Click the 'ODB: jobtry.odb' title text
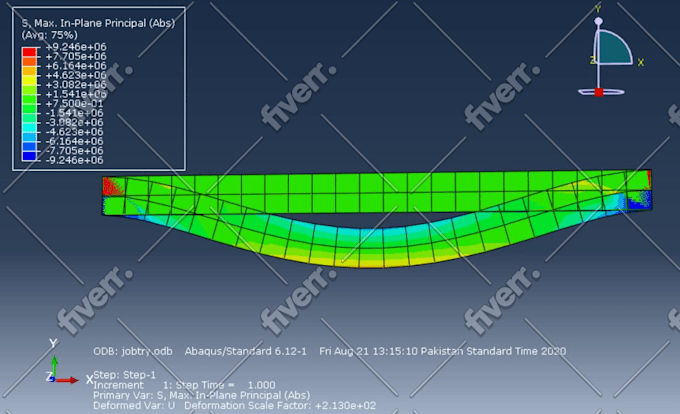This screenshot has height=414, width=680. [x=133, y=351]
